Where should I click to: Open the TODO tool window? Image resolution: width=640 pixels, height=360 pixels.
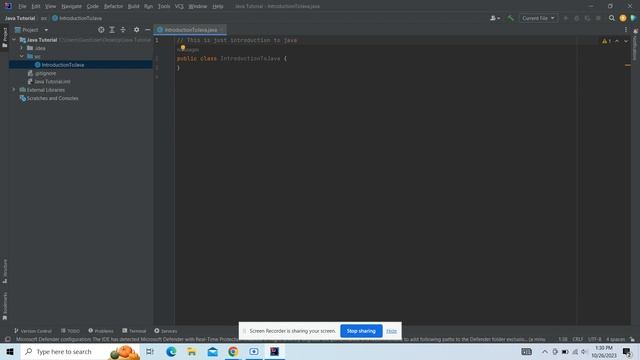pos(70,331)
